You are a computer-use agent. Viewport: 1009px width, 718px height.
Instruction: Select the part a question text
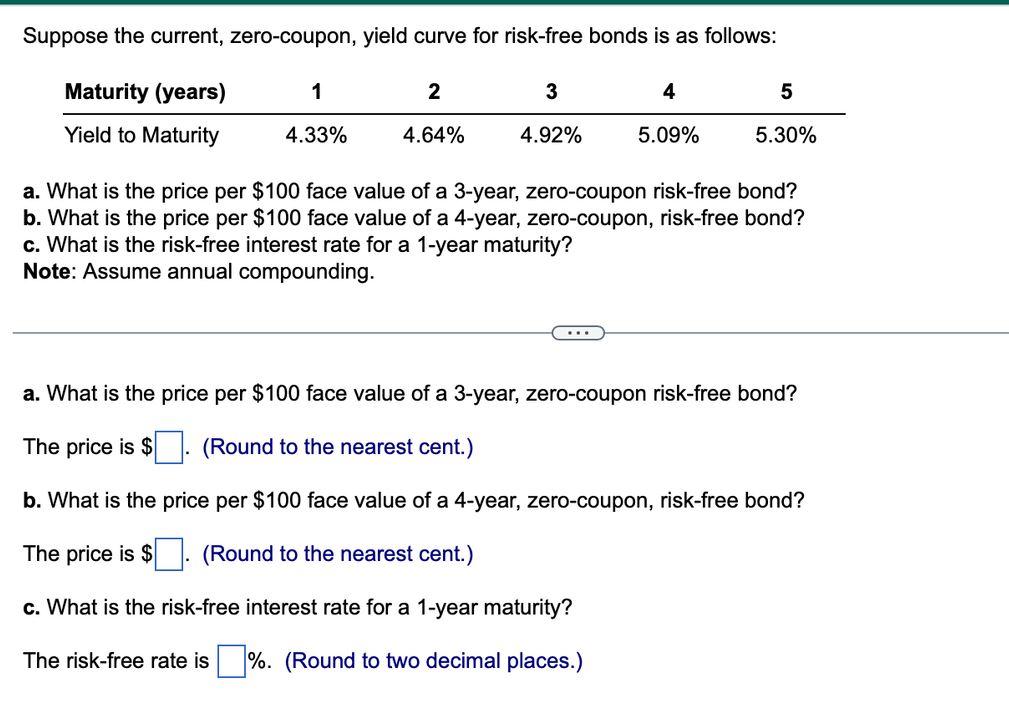tap(410, 393)
